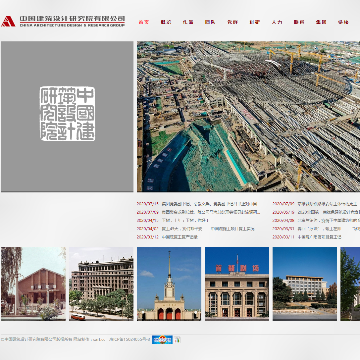
Task: Click the red A company logo
Action: (x=8, y=21)
